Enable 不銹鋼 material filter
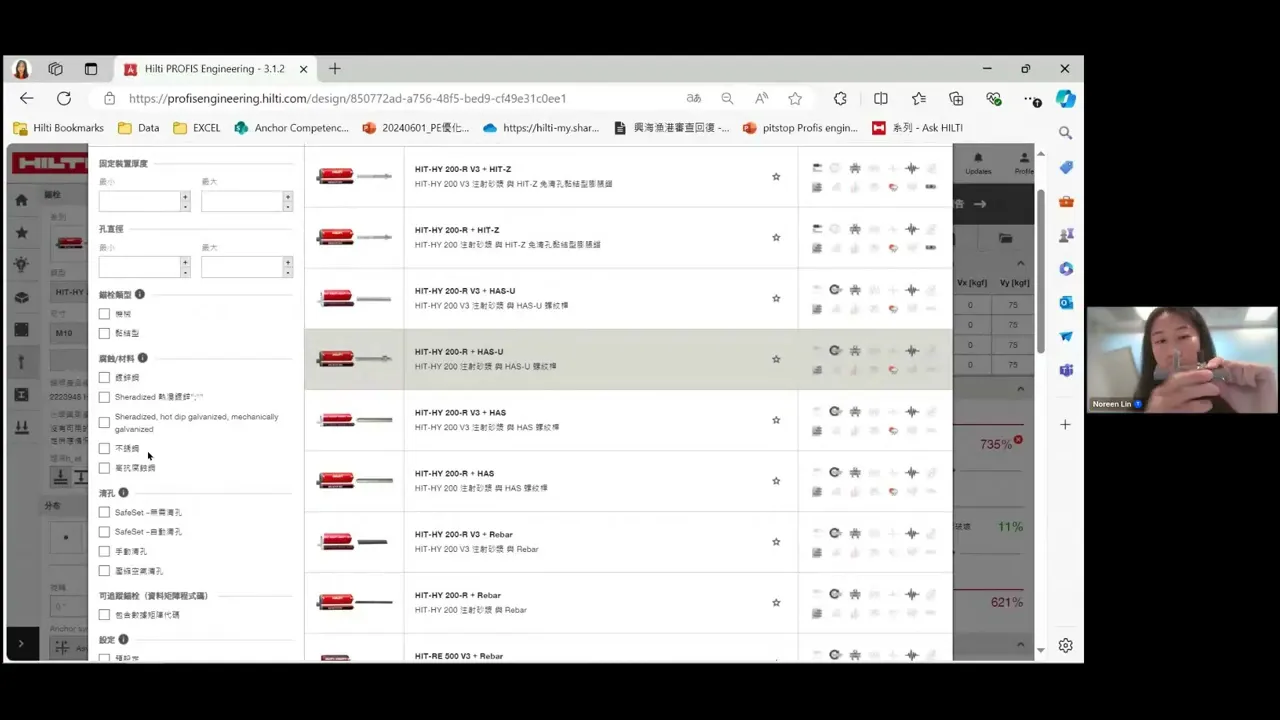The image size is (1280, 720). (x=104, y=448)
